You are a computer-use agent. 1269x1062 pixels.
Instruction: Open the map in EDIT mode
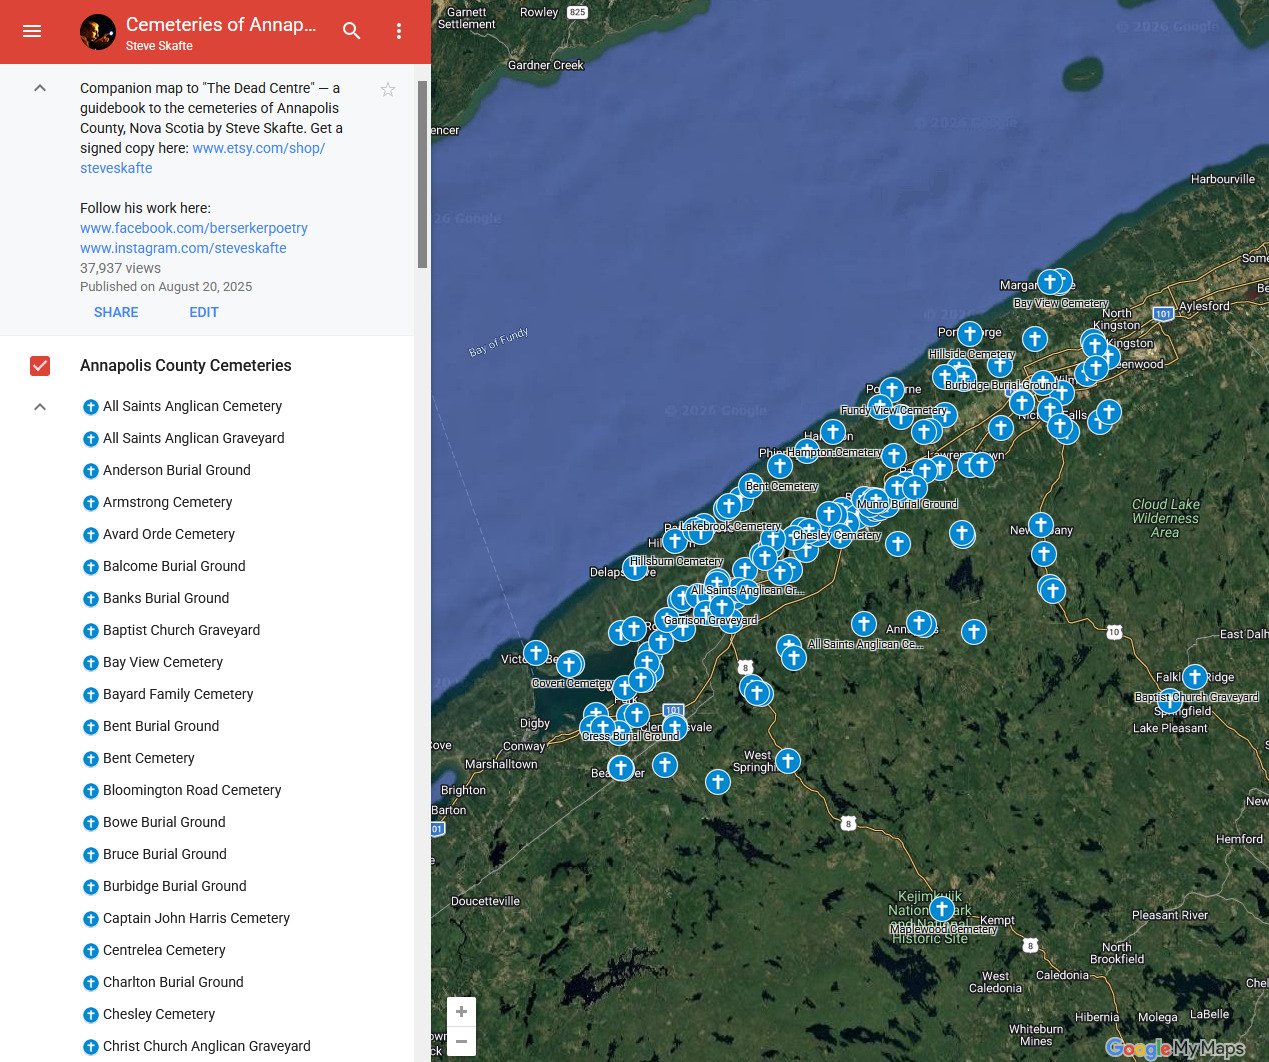click(204, 312)
